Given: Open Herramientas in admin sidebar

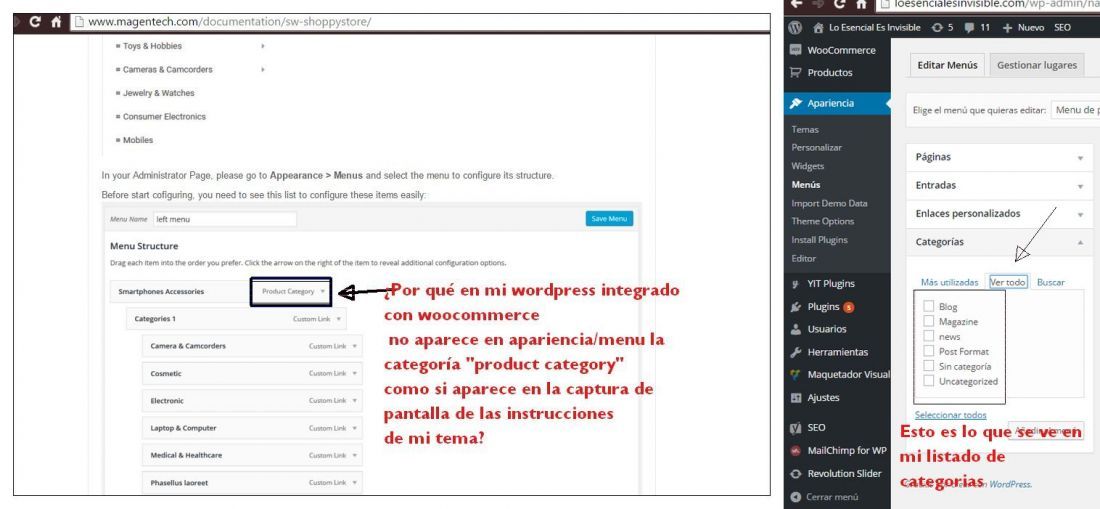Looking at the screenshot, I should point(837,352).
